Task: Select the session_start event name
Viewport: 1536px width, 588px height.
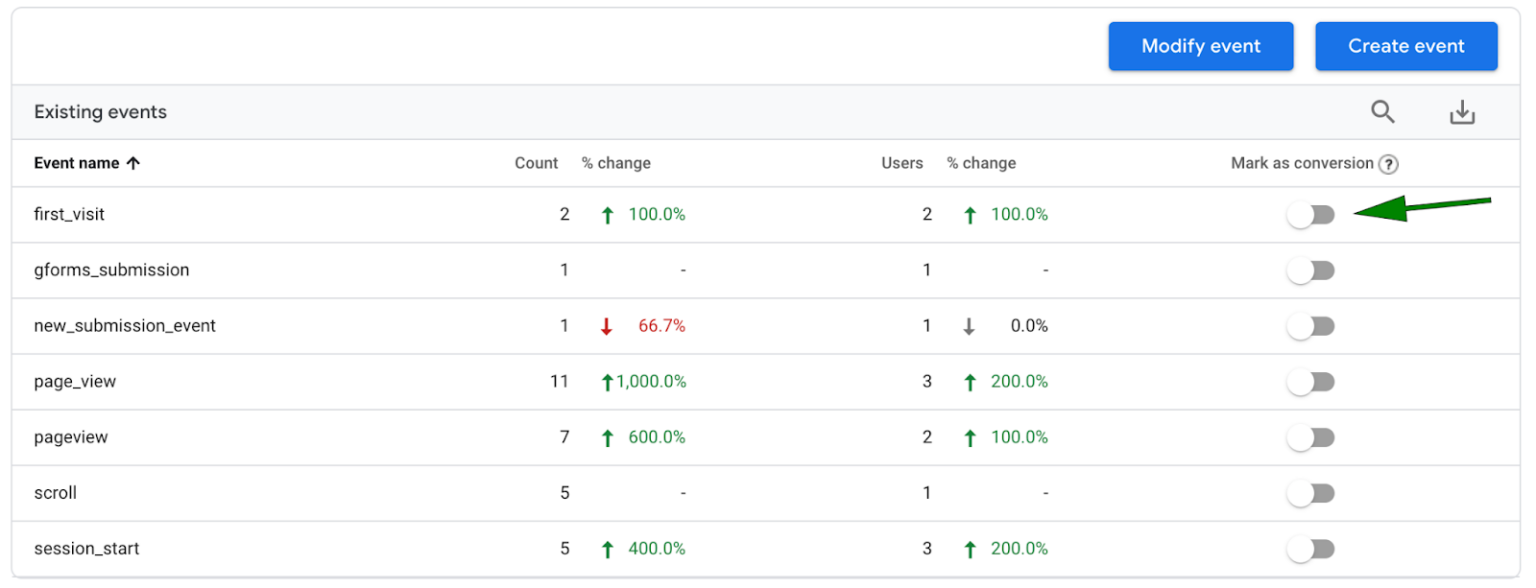Action: coord(86,548)
